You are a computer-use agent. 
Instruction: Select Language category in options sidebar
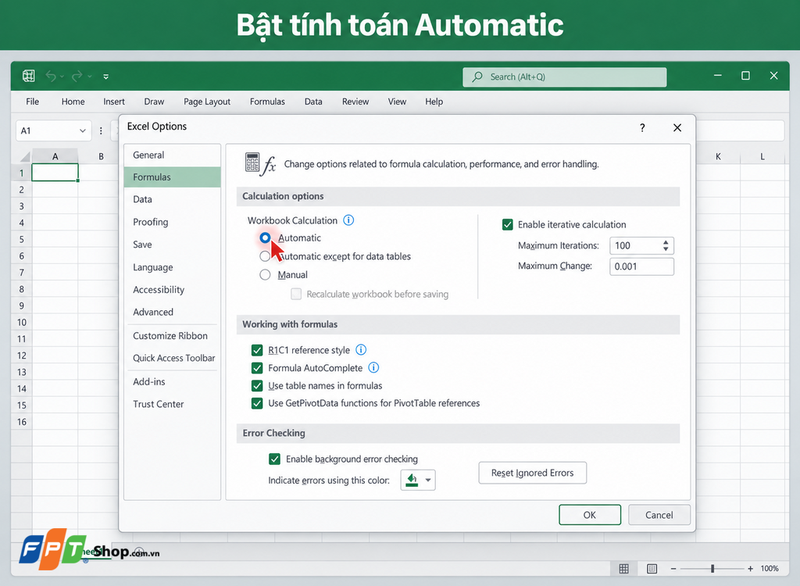172,267
